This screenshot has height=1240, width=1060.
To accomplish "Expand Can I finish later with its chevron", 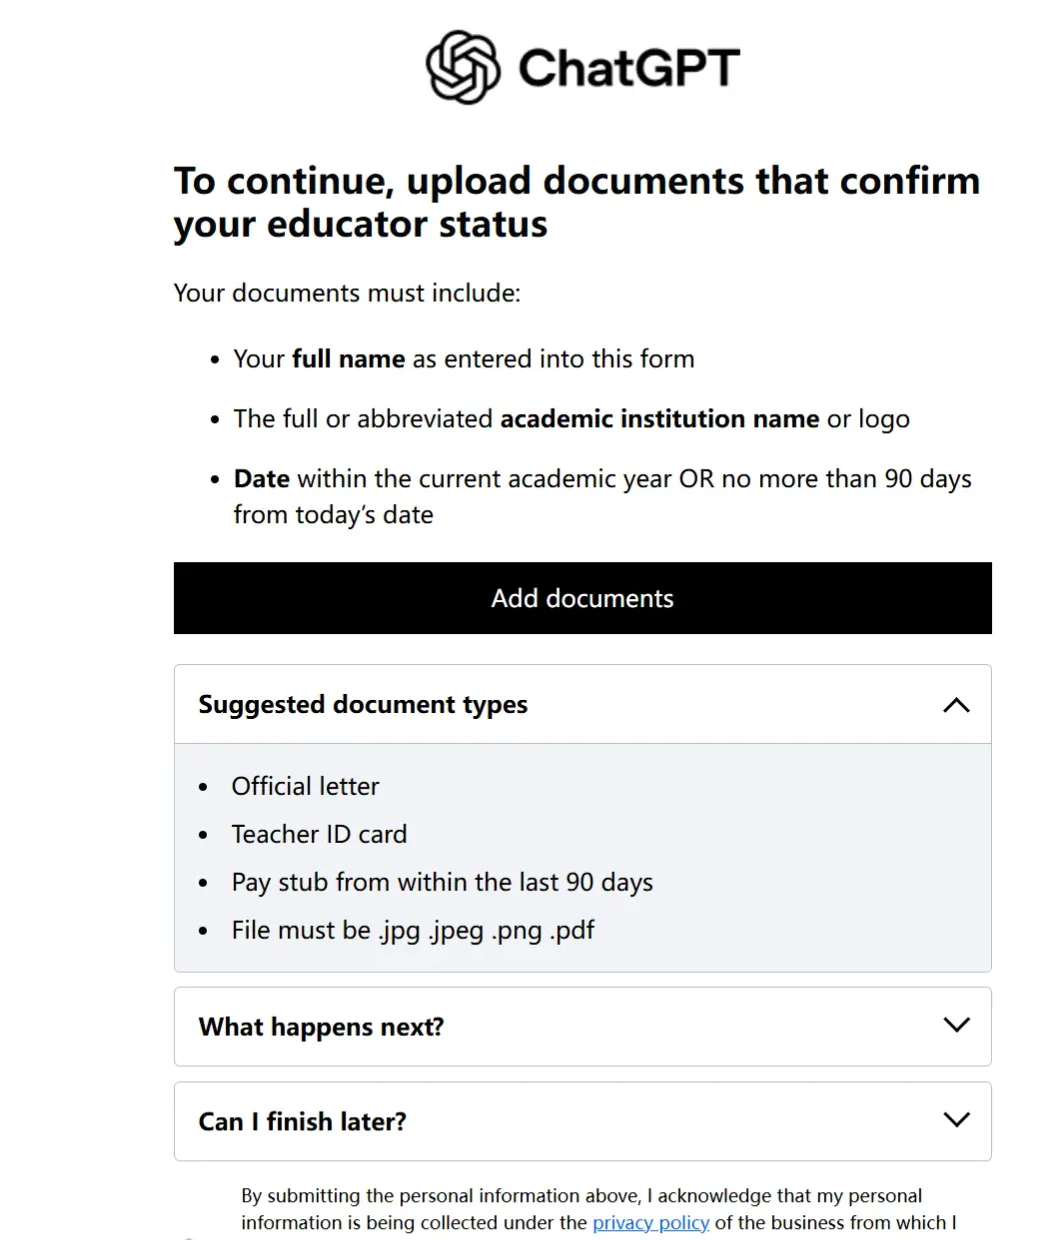I will pyautogui.click(x=956, y=1120).
